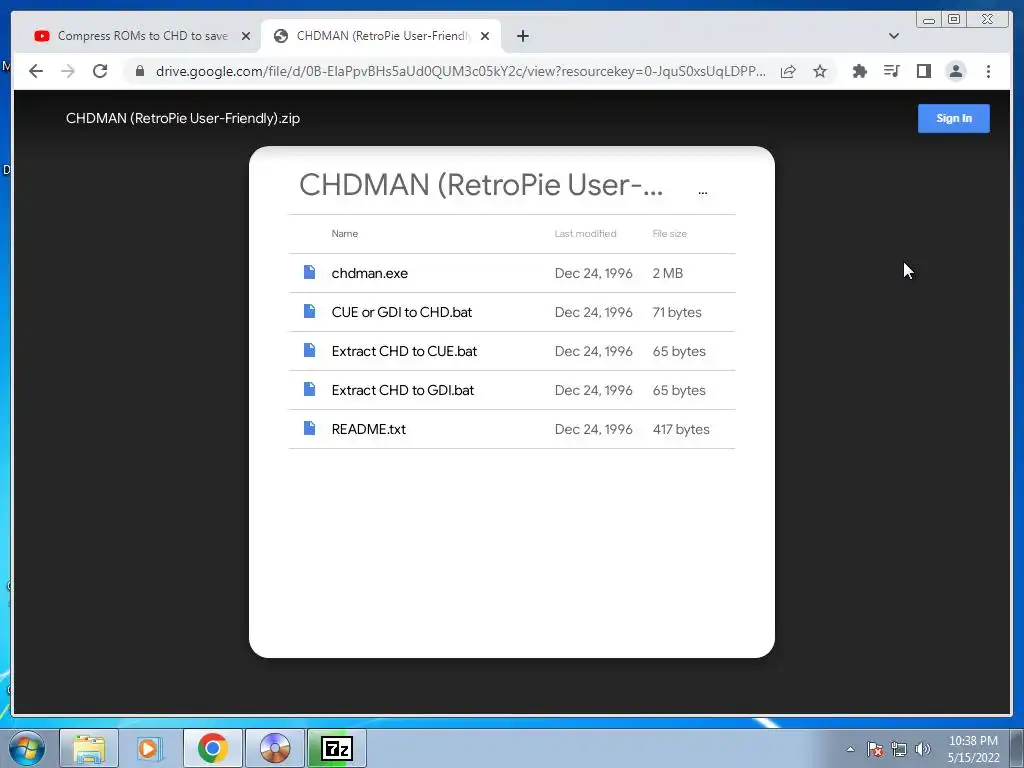1024x768 pixels.
Task: Open the Chrome three-dot menu
Action: [x=988, y=71]
